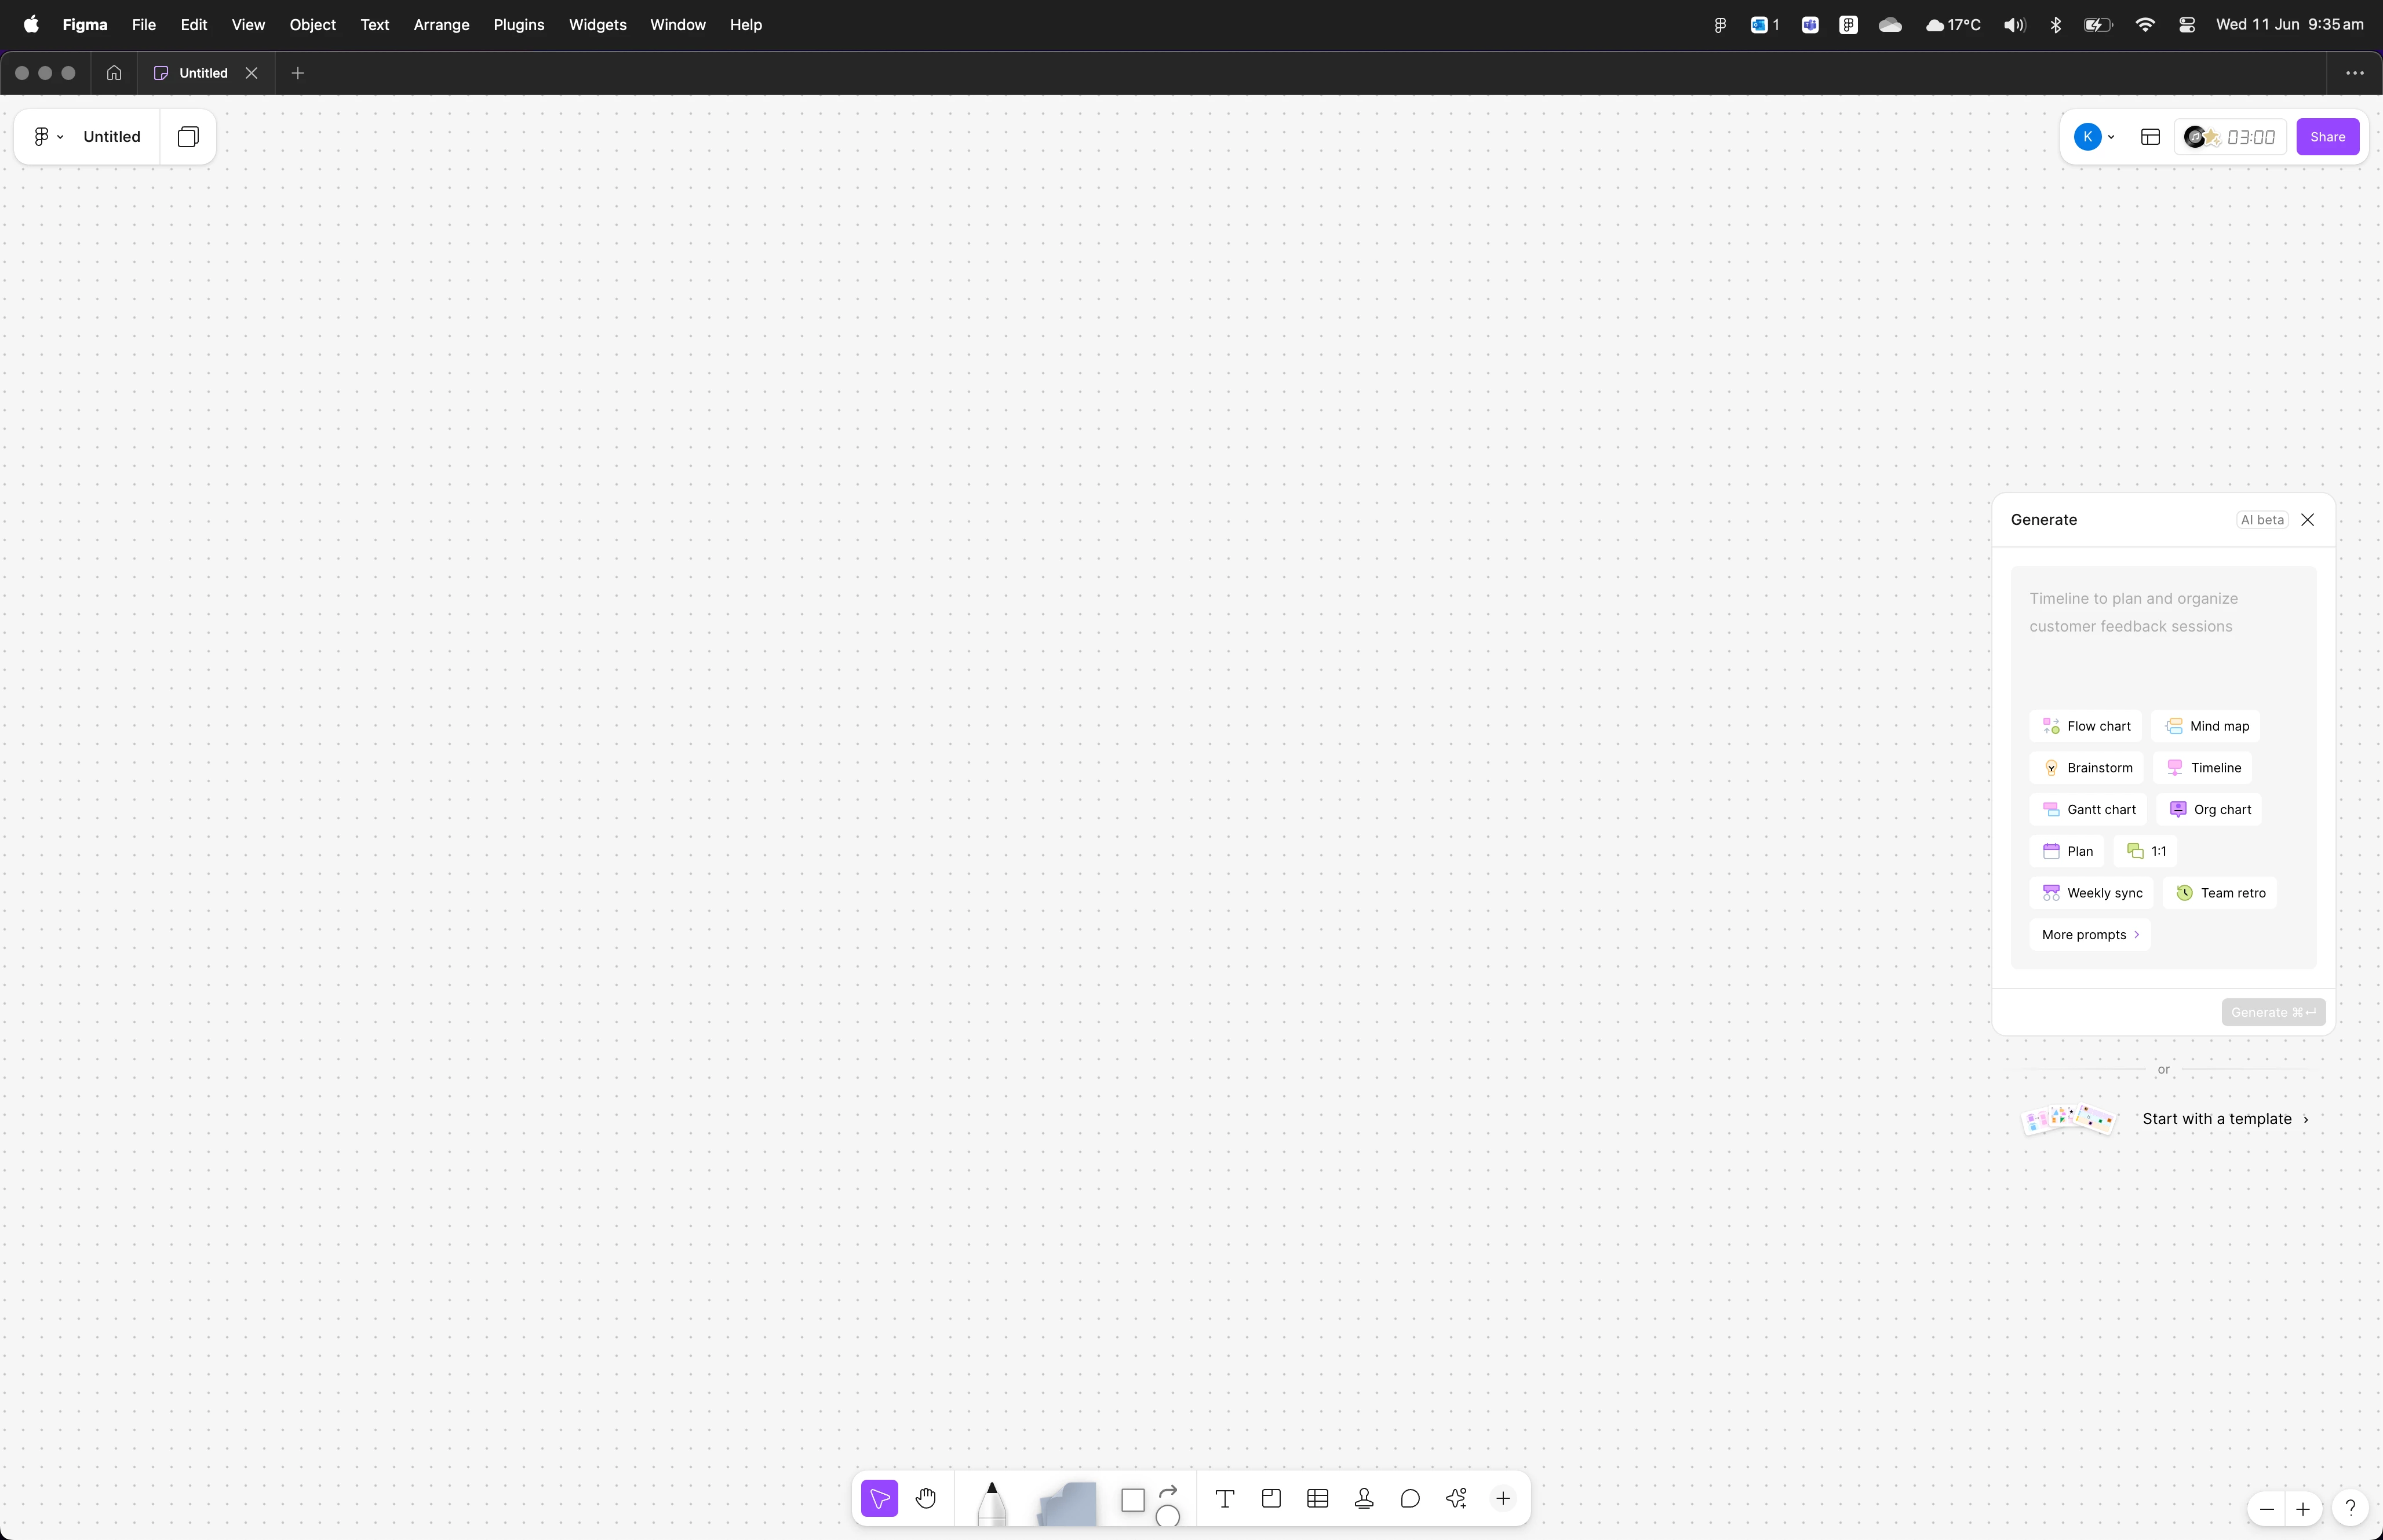Go to Figma home tab
2383x1540 pixels.
click(x=114, y=73)
